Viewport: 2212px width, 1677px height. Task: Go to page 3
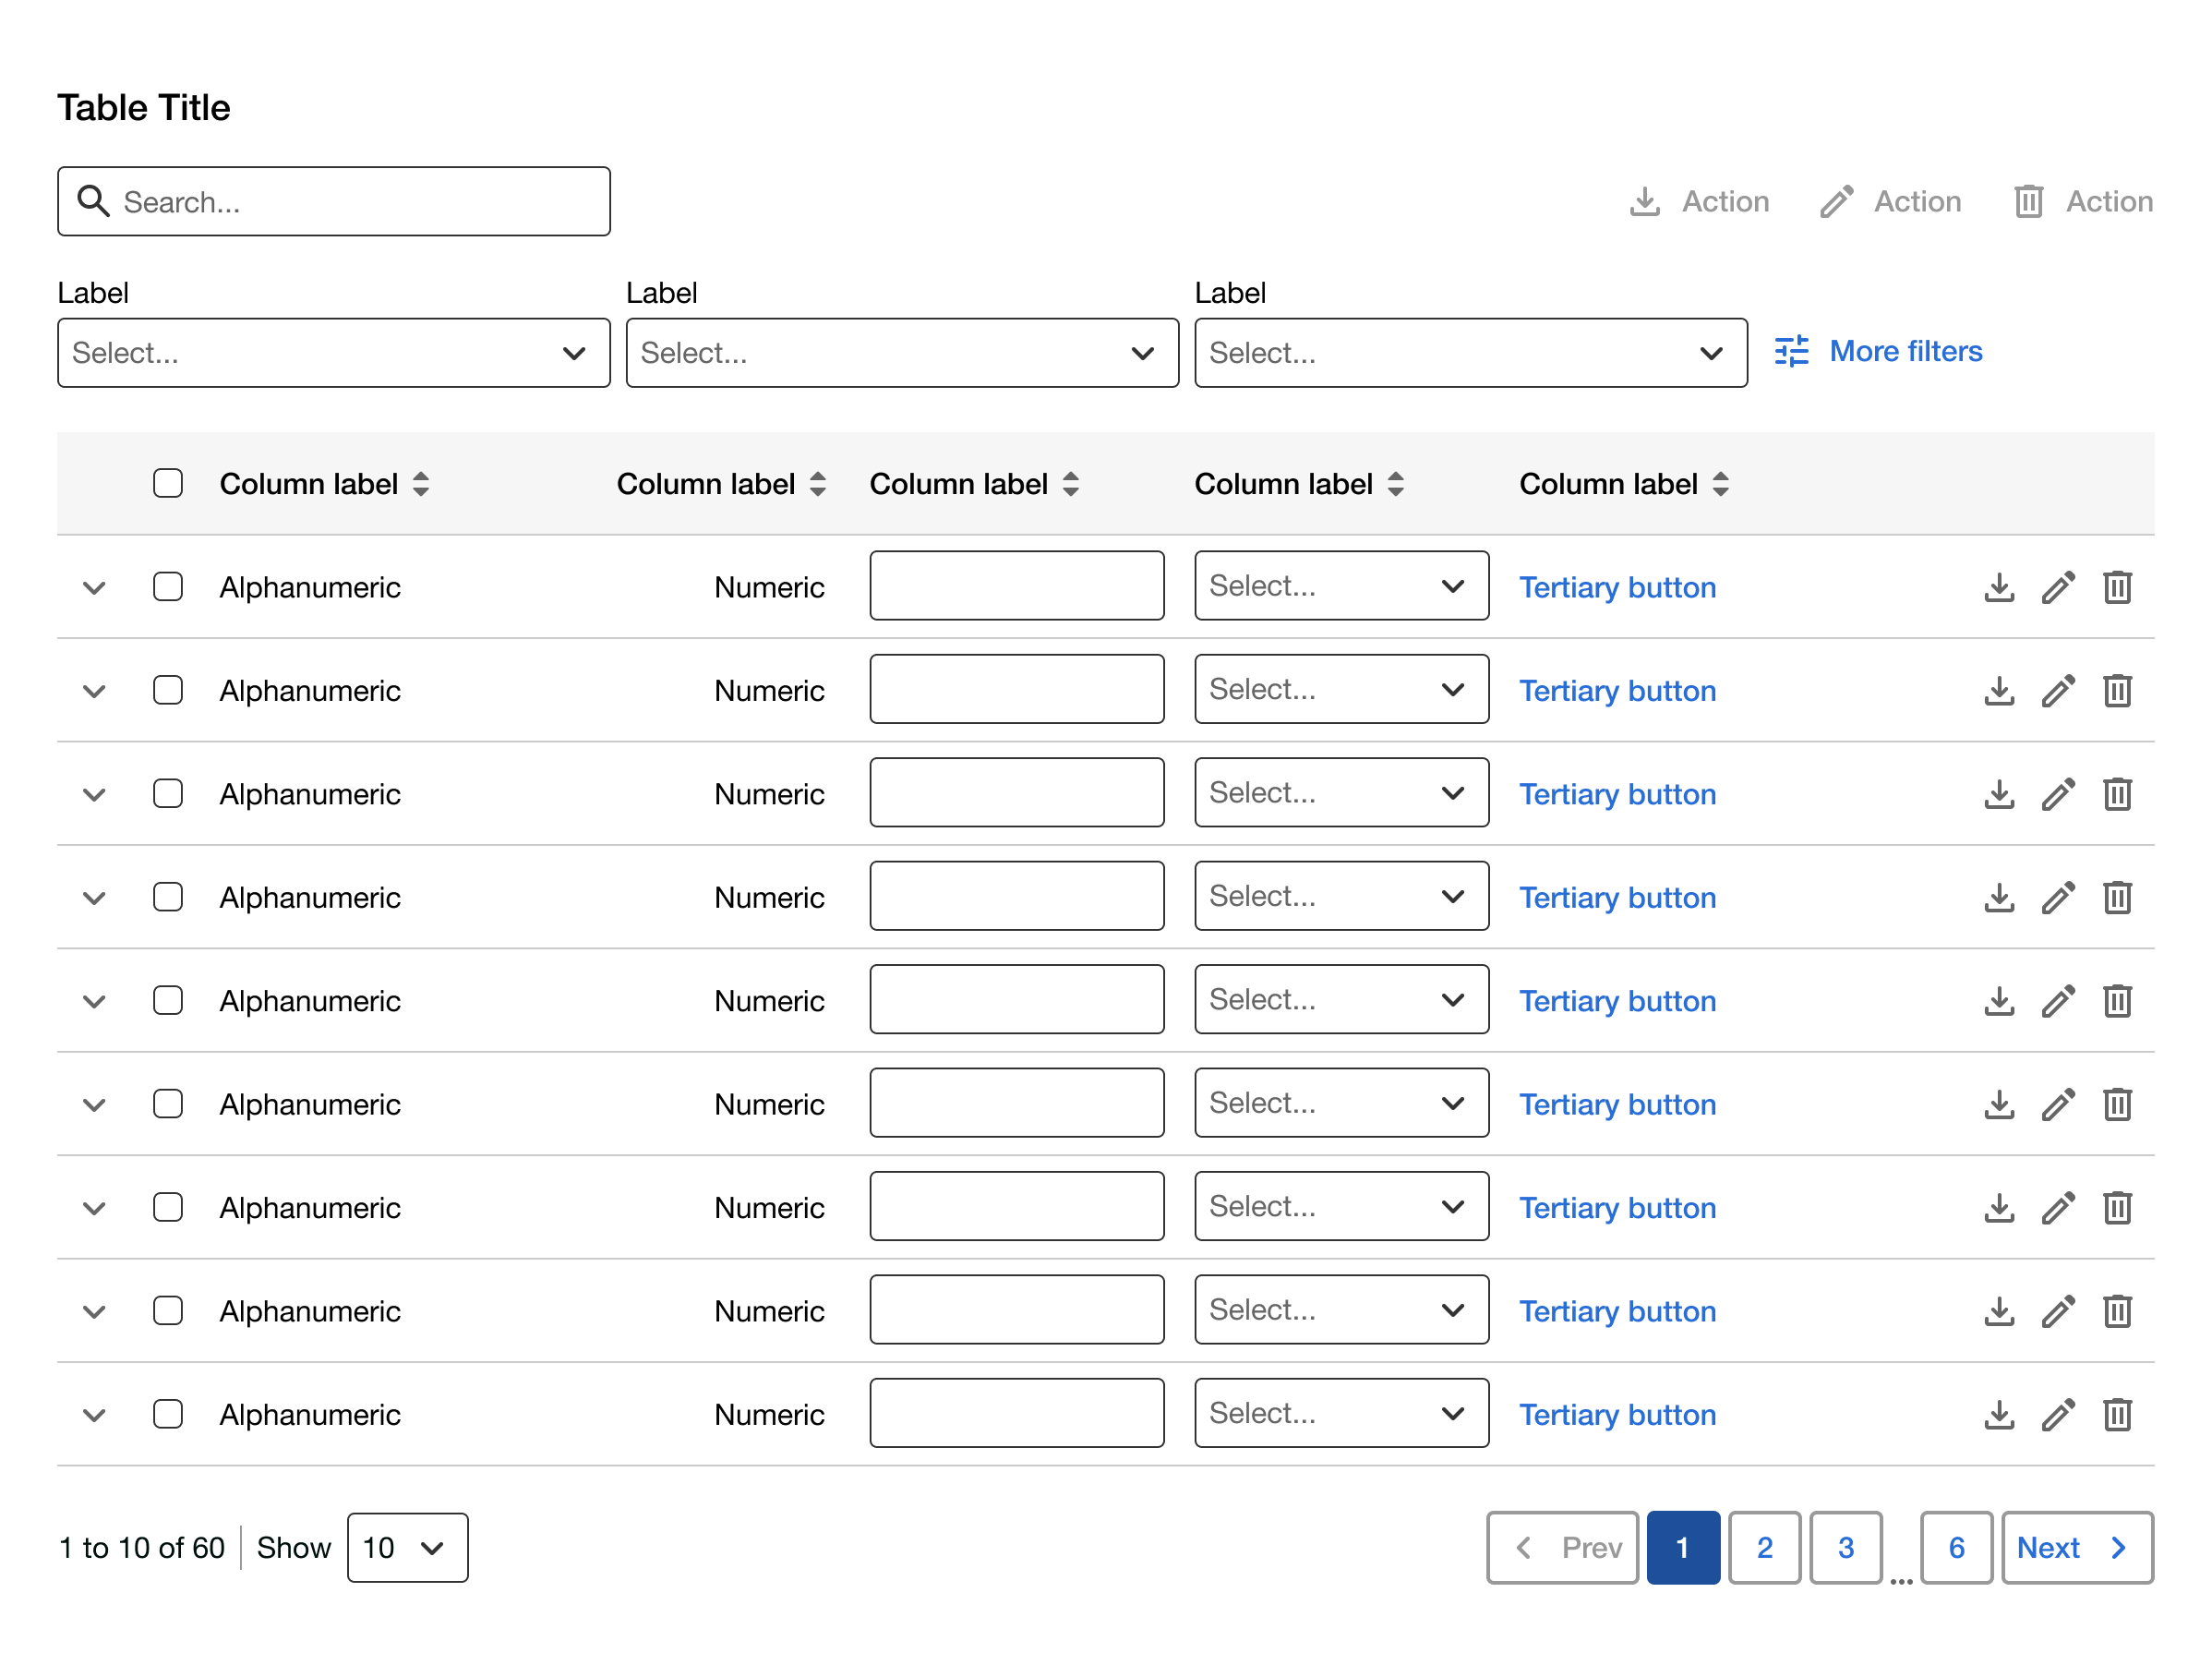1846,1548
